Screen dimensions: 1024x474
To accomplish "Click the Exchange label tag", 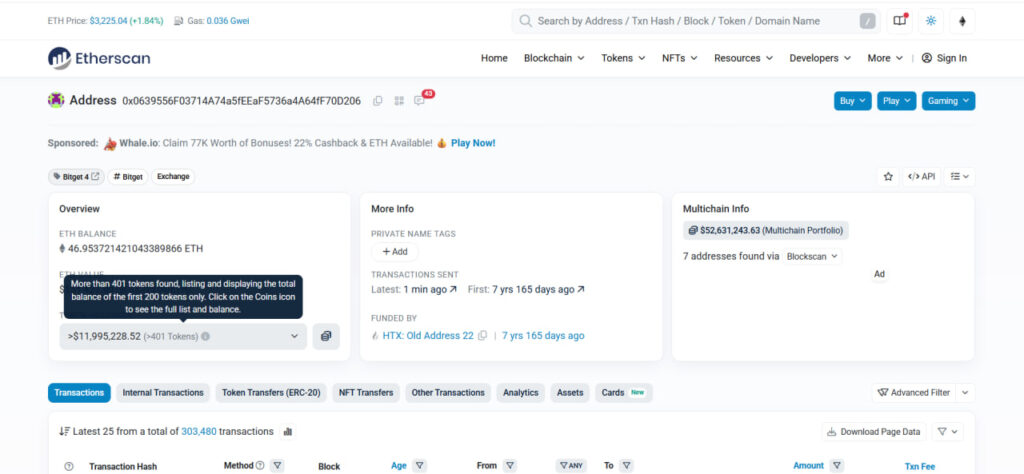I will [173, 176].
